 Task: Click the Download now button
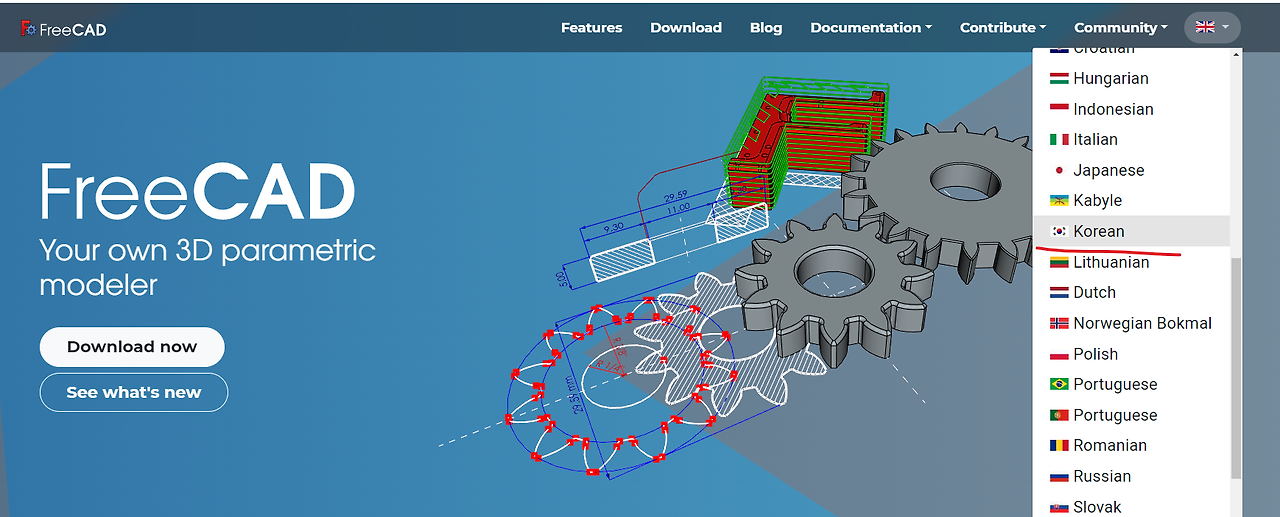coord(132,347)
